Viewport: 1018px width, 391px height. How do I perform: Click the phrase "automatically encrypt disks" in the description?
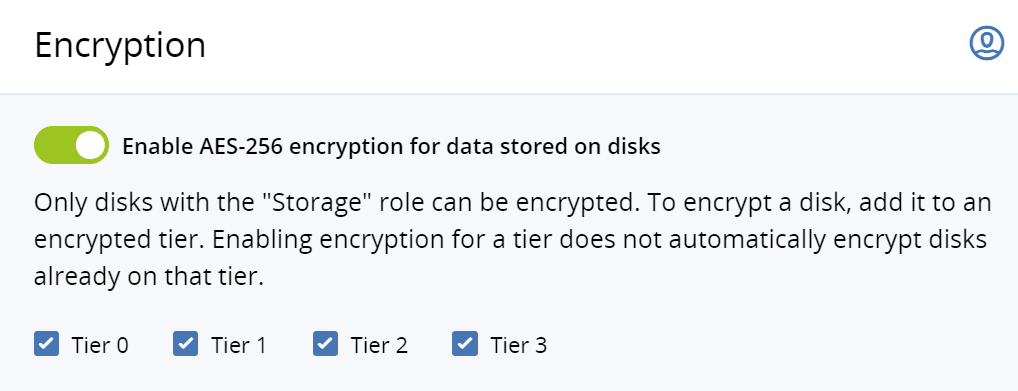pos(825,241)
